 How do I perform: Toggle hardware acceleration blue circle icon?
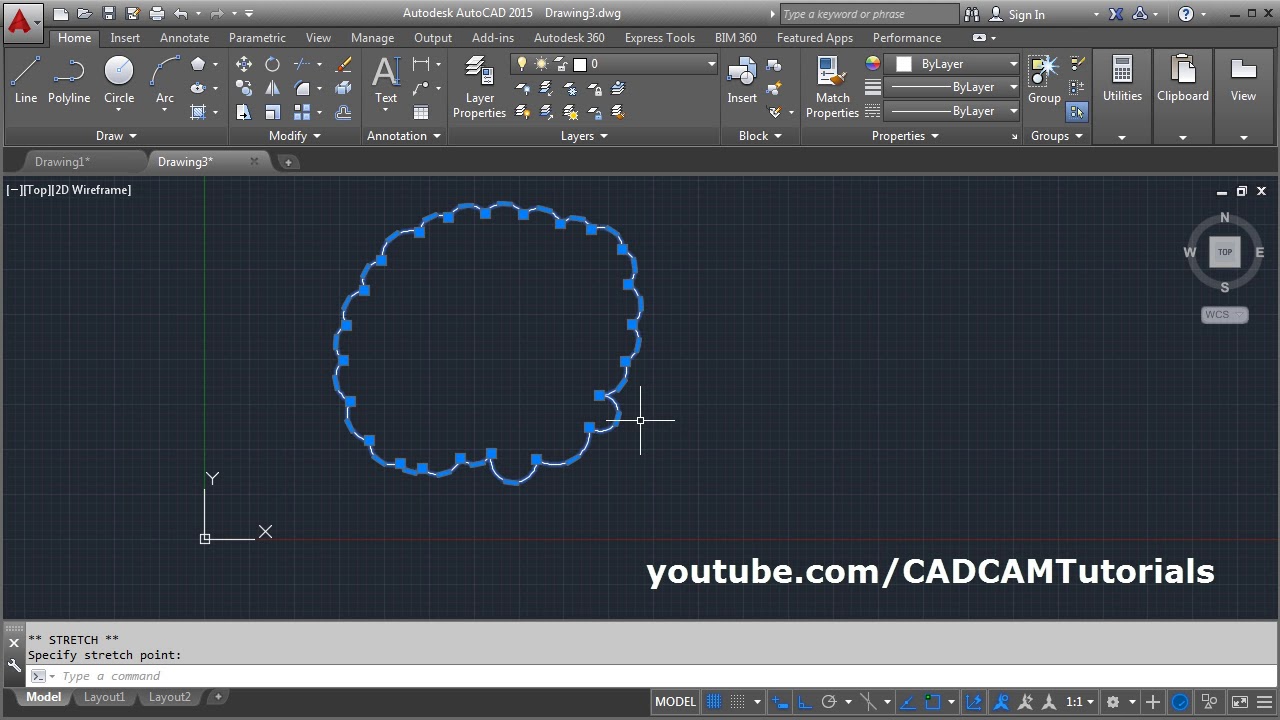pyautogui.click(x=1180, y=701)
